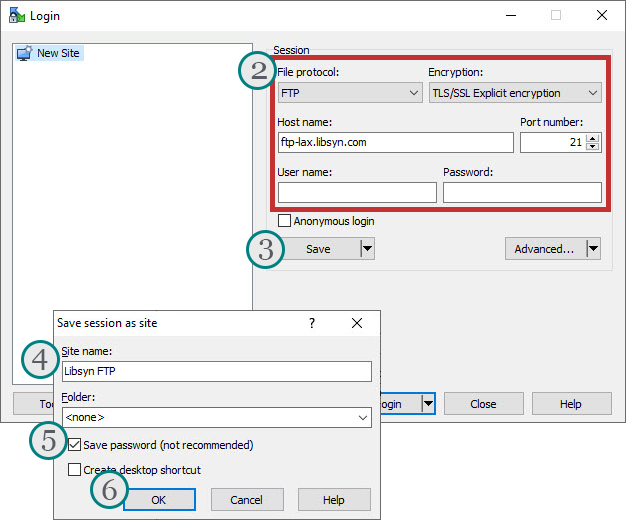The width and height of the screenshot is (626, 520).
Task: Click the Close button in Login window
Action: tap(483, 404)
